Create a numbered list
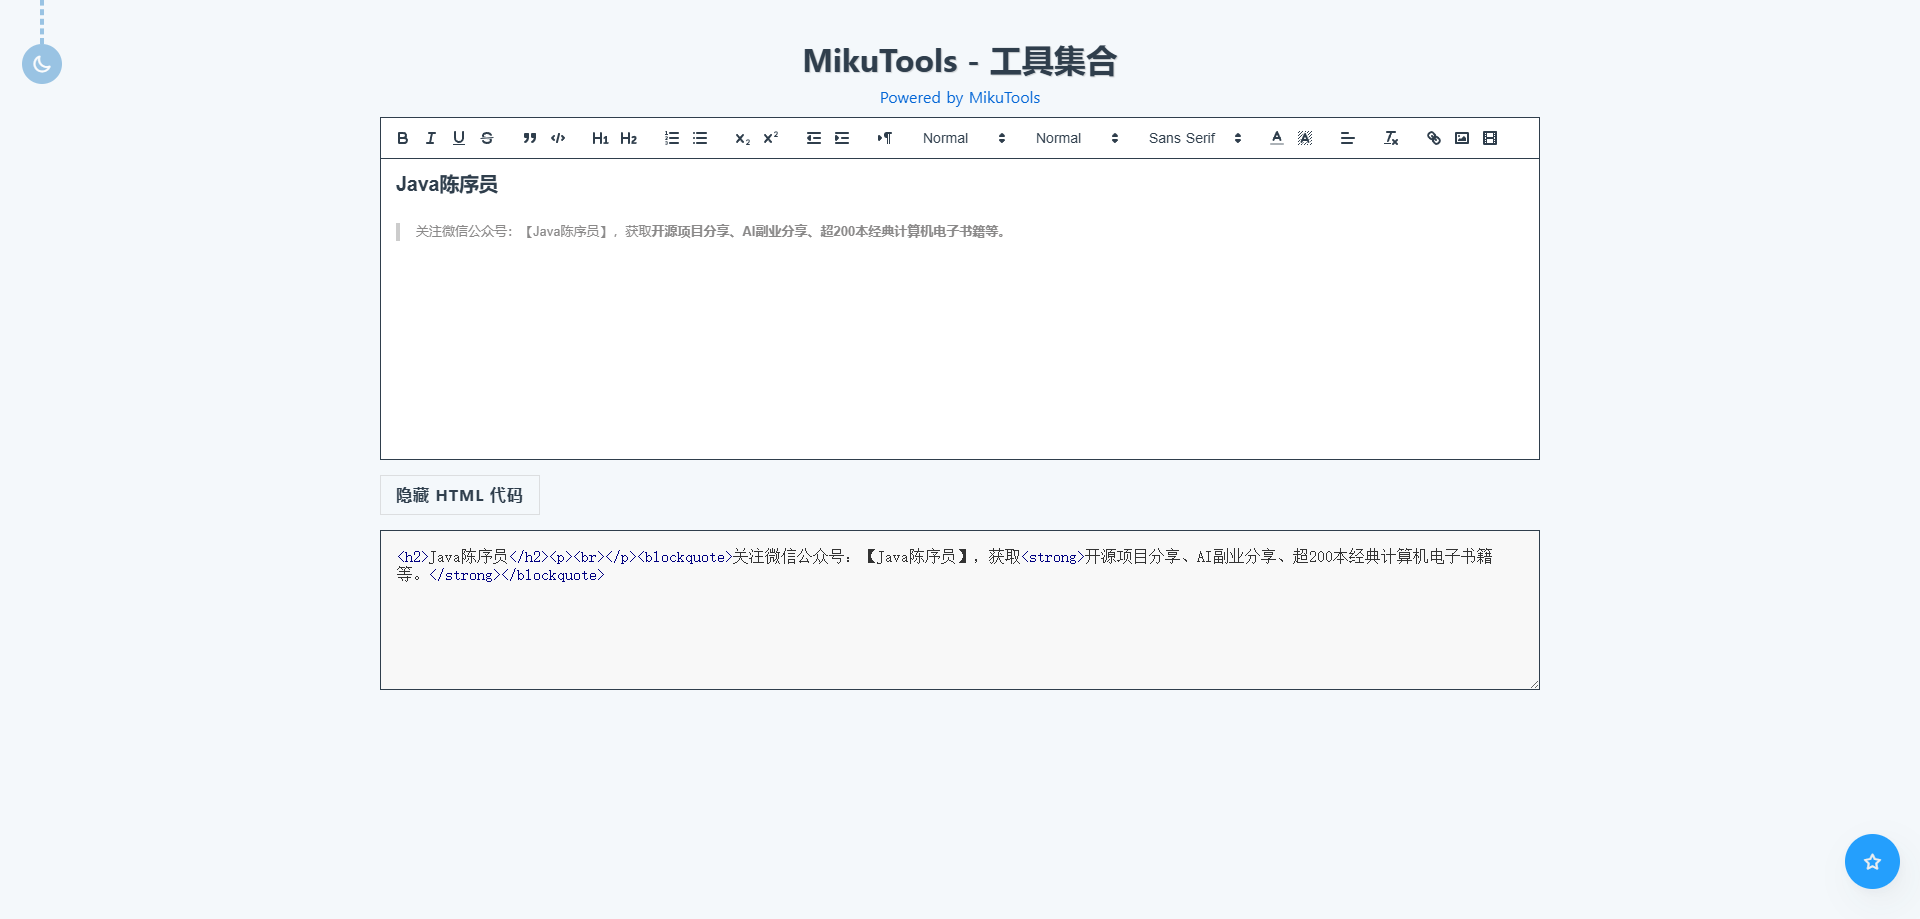Image resolution: width=1920 pixels, height=919 pixels. coord(672,138)
